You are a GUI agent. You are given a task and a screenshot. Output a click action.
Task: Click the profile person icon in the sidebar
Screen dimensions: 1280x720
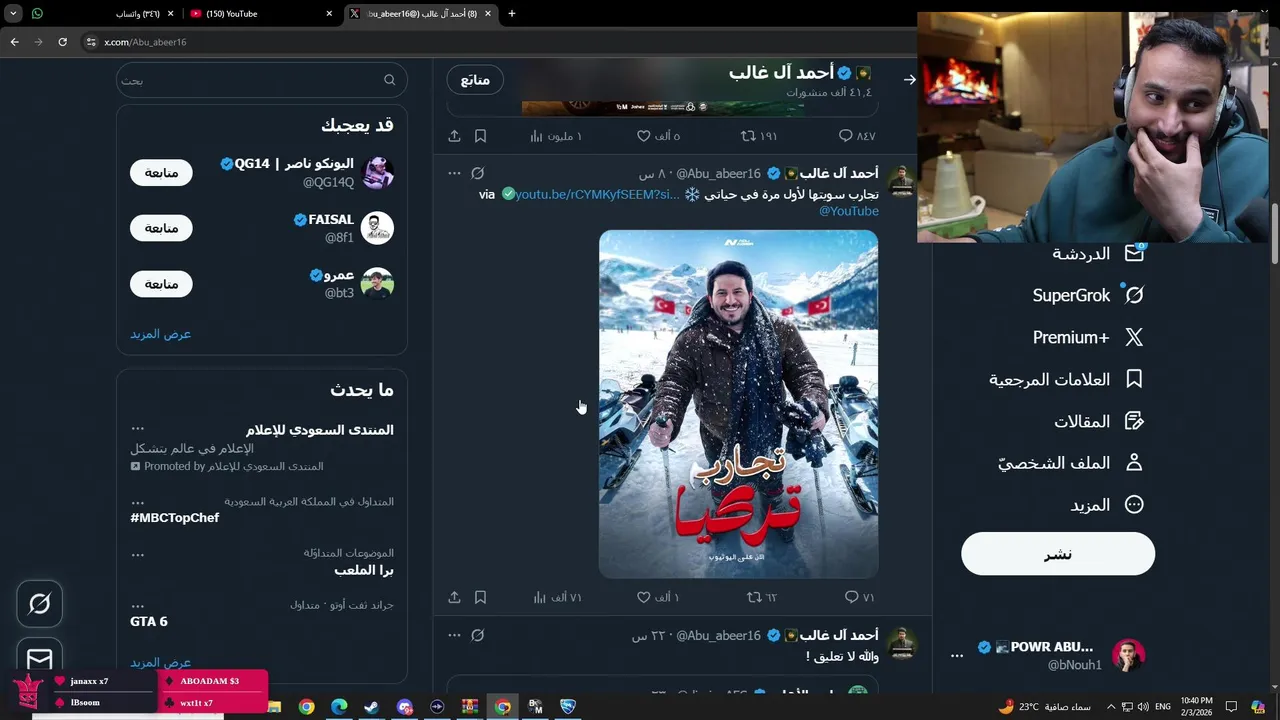click(x=1134, y=463)
